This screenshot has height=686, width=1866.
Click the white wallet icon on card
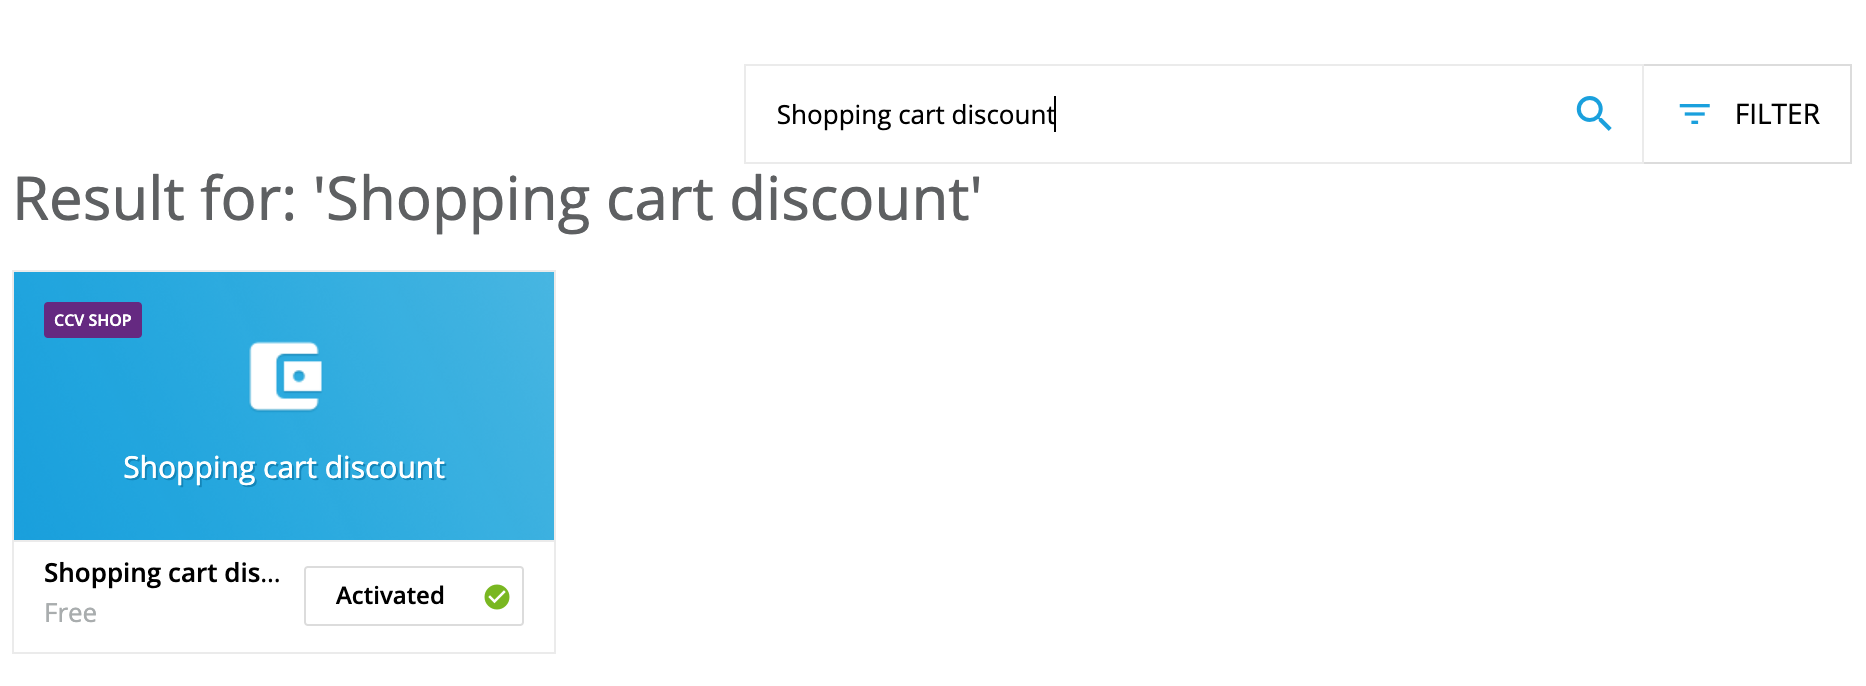point(286,376)
